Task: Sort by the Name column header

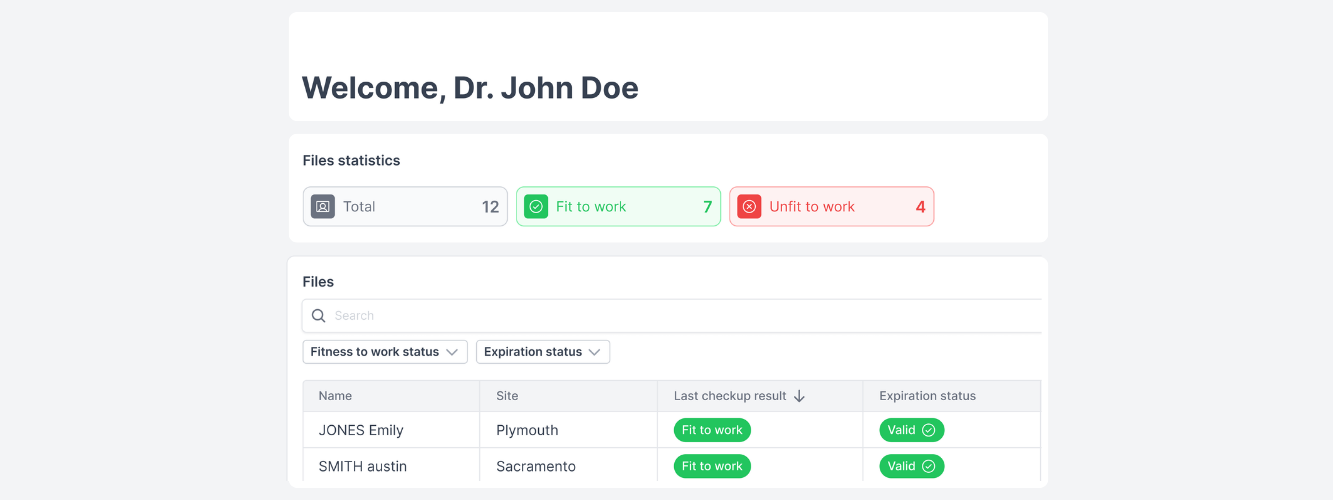Action: click(335, 396)
